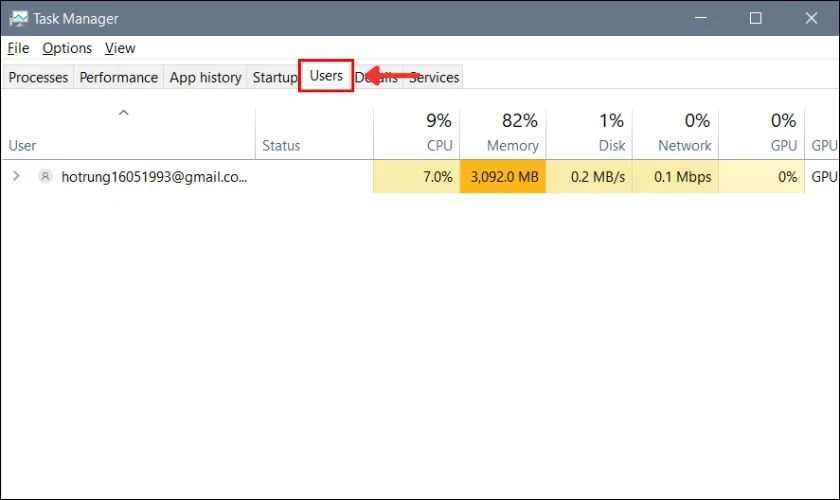Expand the hotrung16051993 user row chevron
Image resolution: width=840 pixels, height=500 pixels.
coord(16,176)
